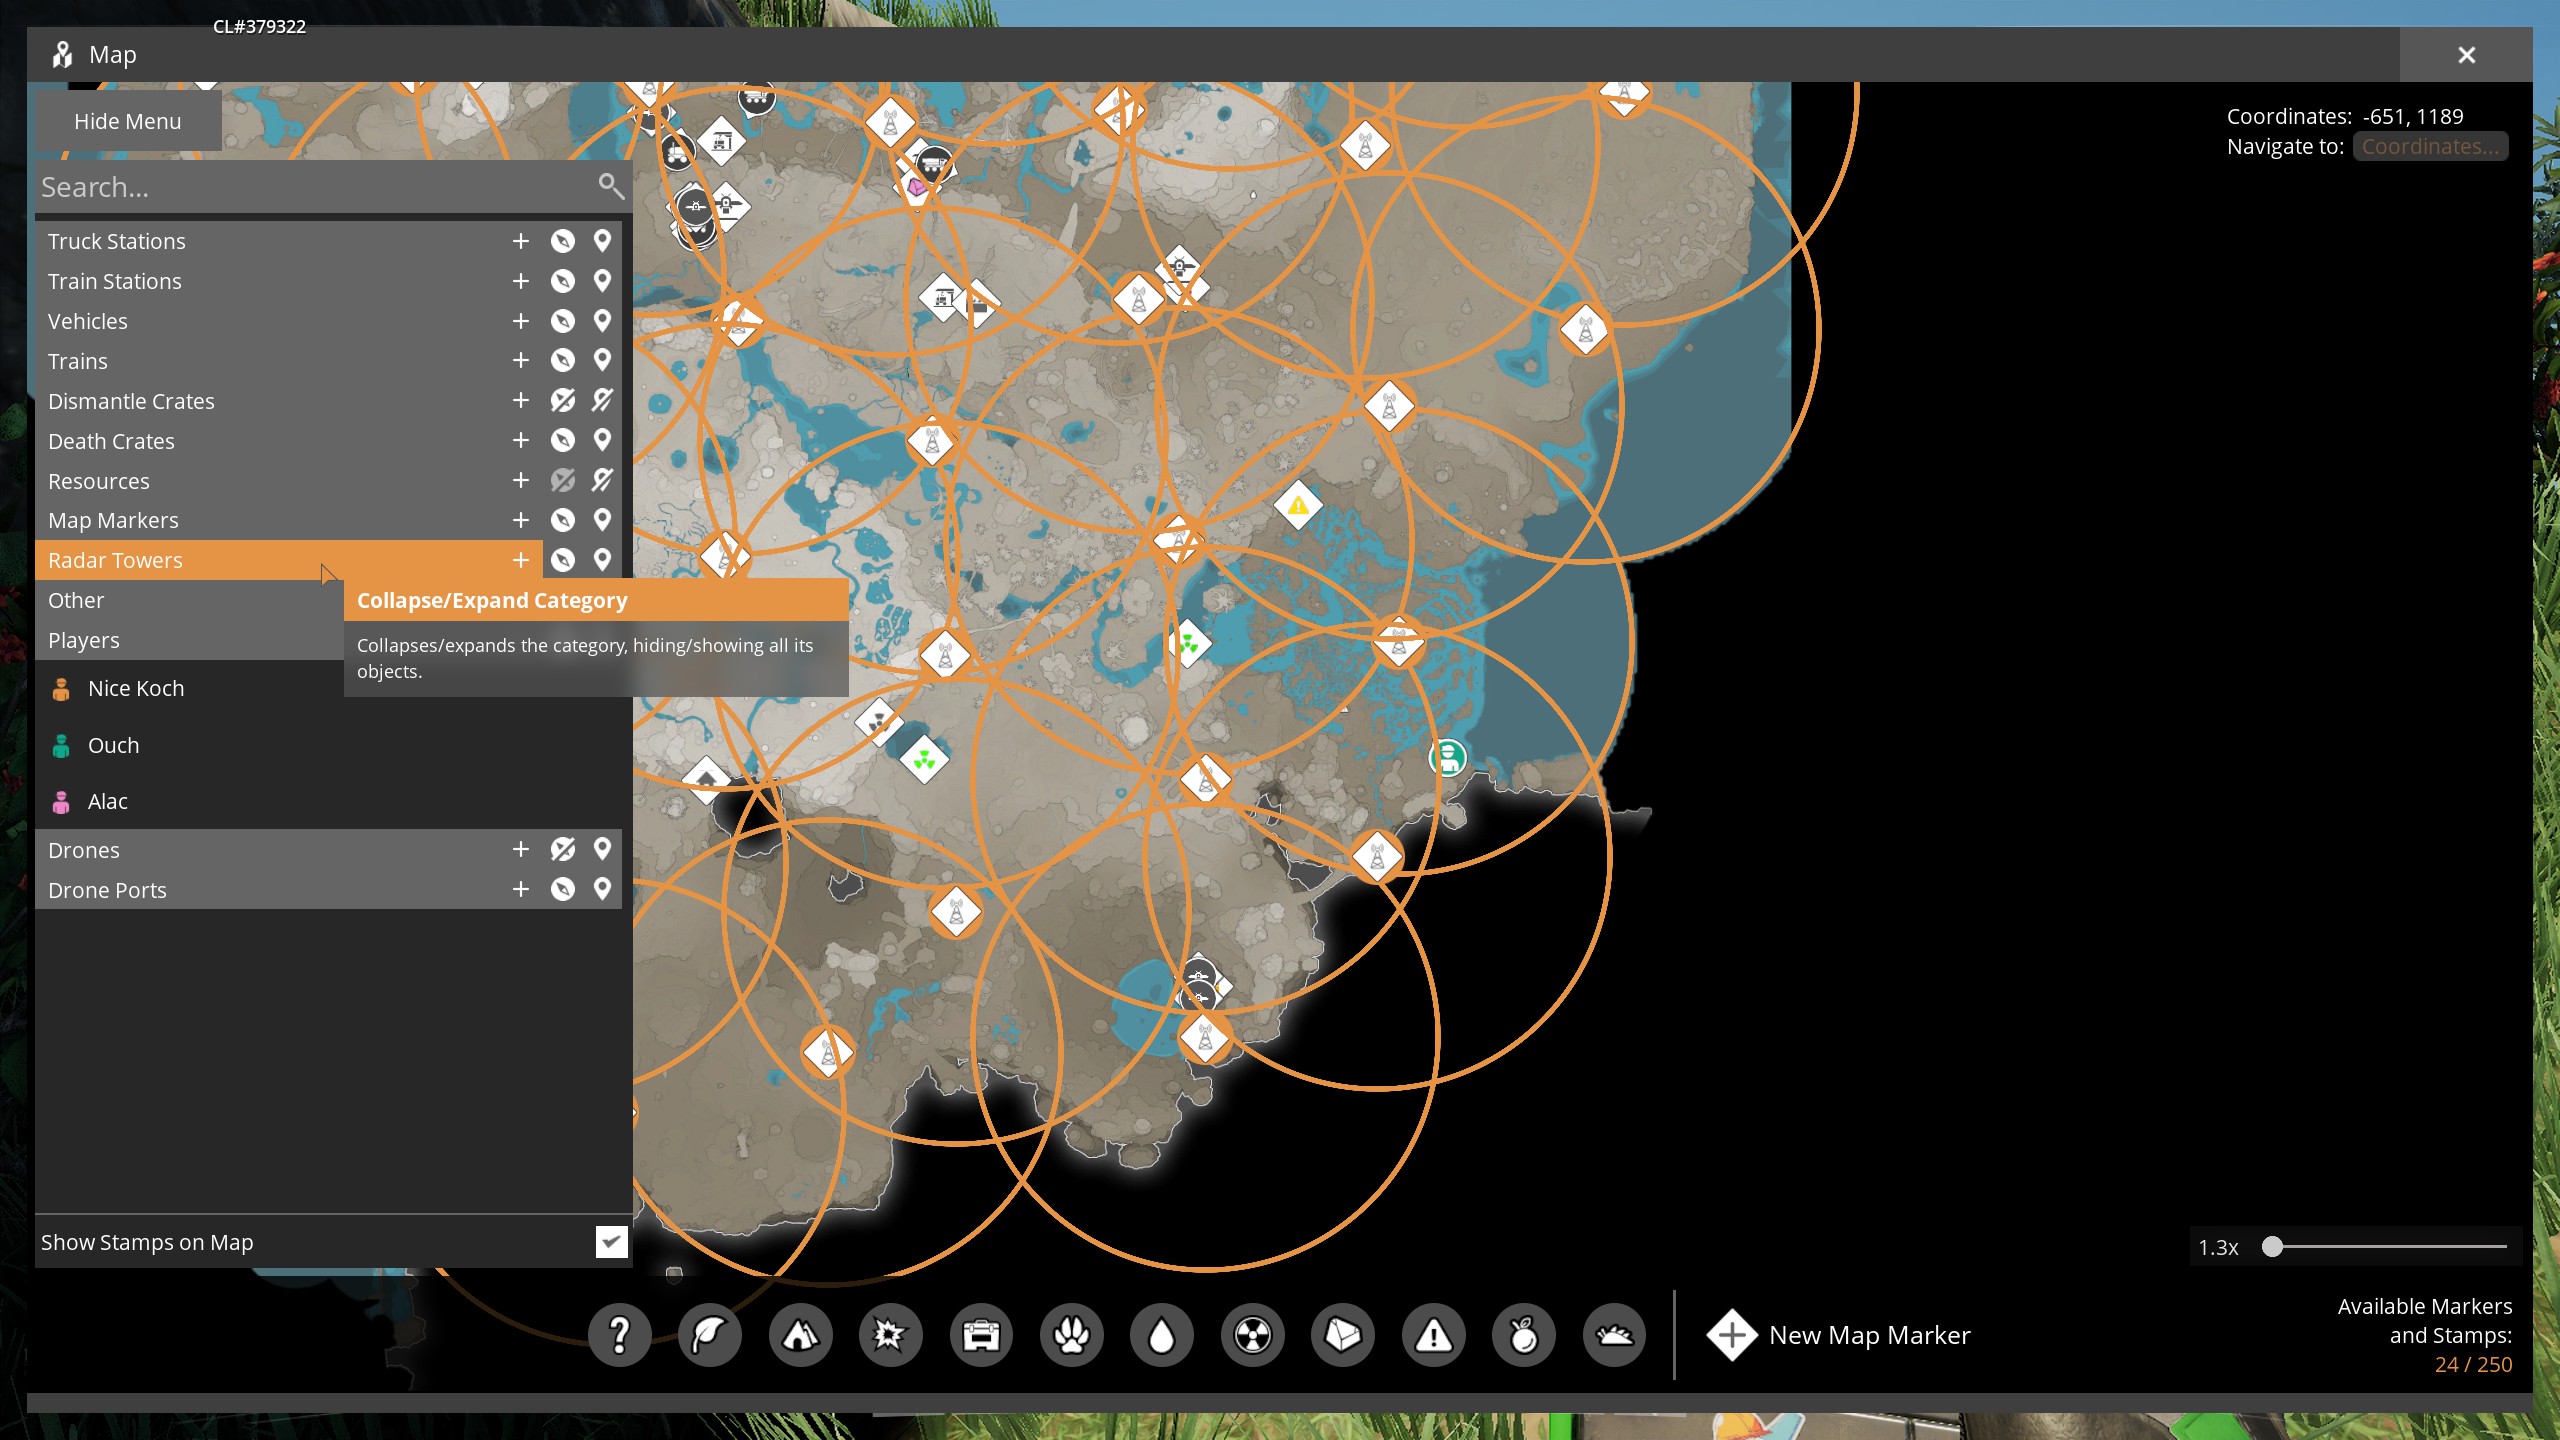Expand the Map Markers category
The width and height of the screenshot is (2560, 1440).
pos(520,520)
